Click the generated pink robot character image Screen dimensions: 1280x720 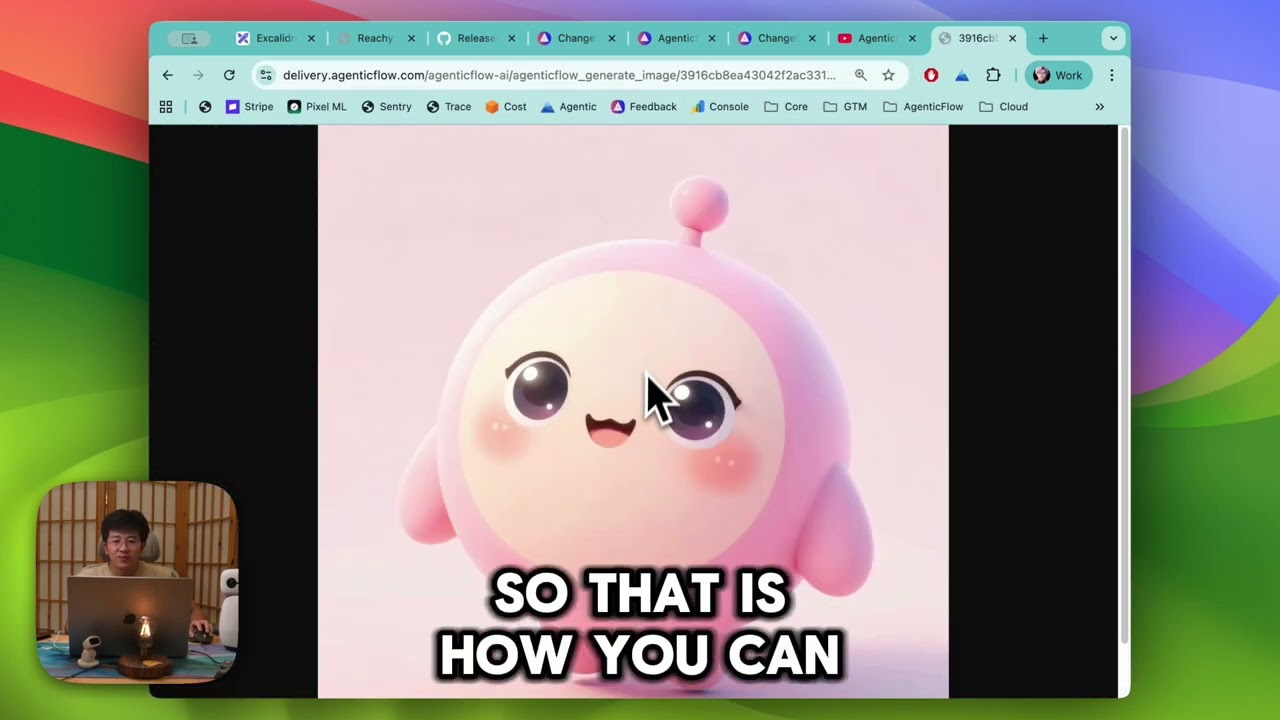(x=633, y=411)
